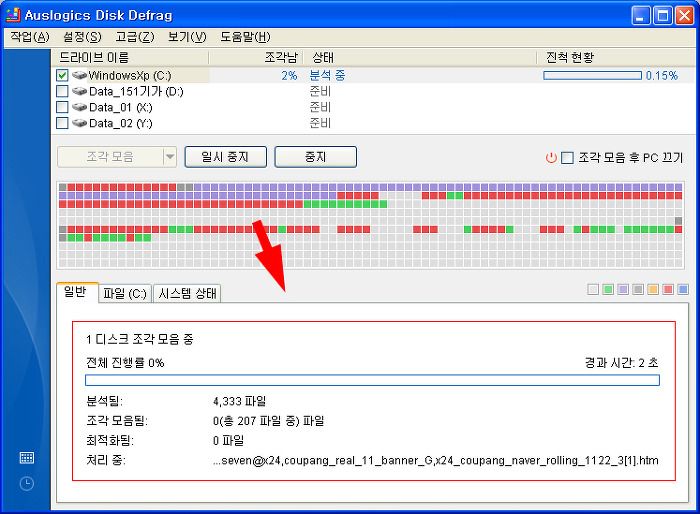The width and height of the screenshot is (700, 514).
Task: Click the 상태 column header
Action: [x=420, y=58]
